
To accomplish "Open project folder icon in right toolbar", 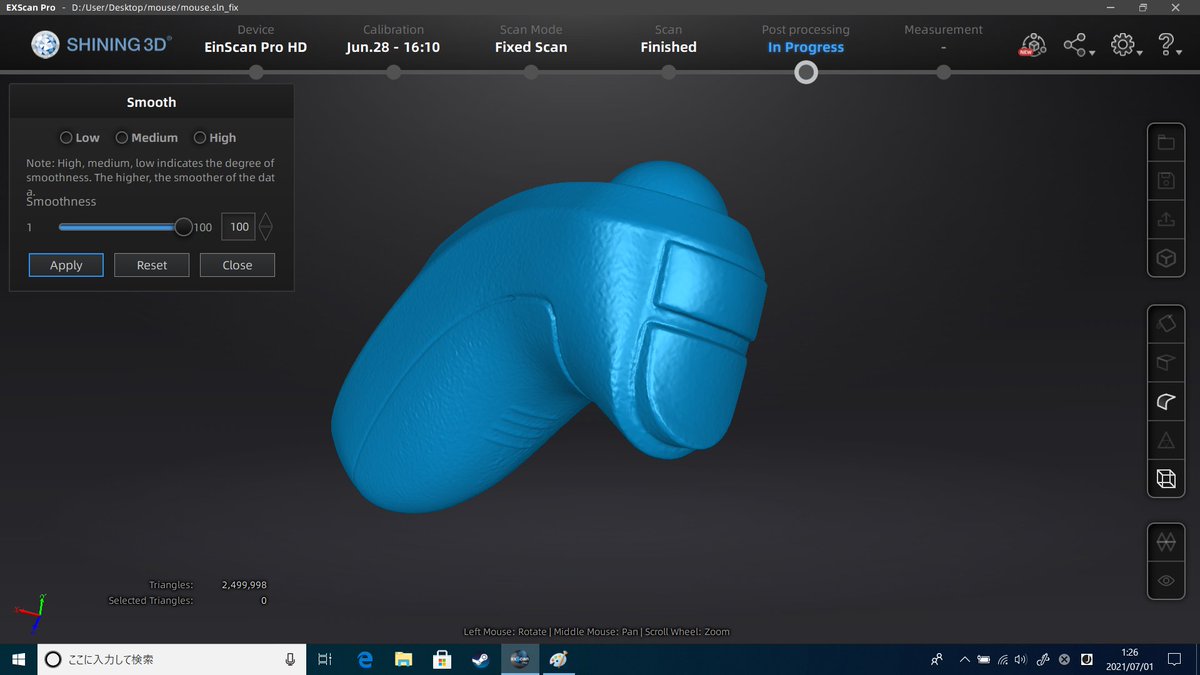I will [1165, 142].
